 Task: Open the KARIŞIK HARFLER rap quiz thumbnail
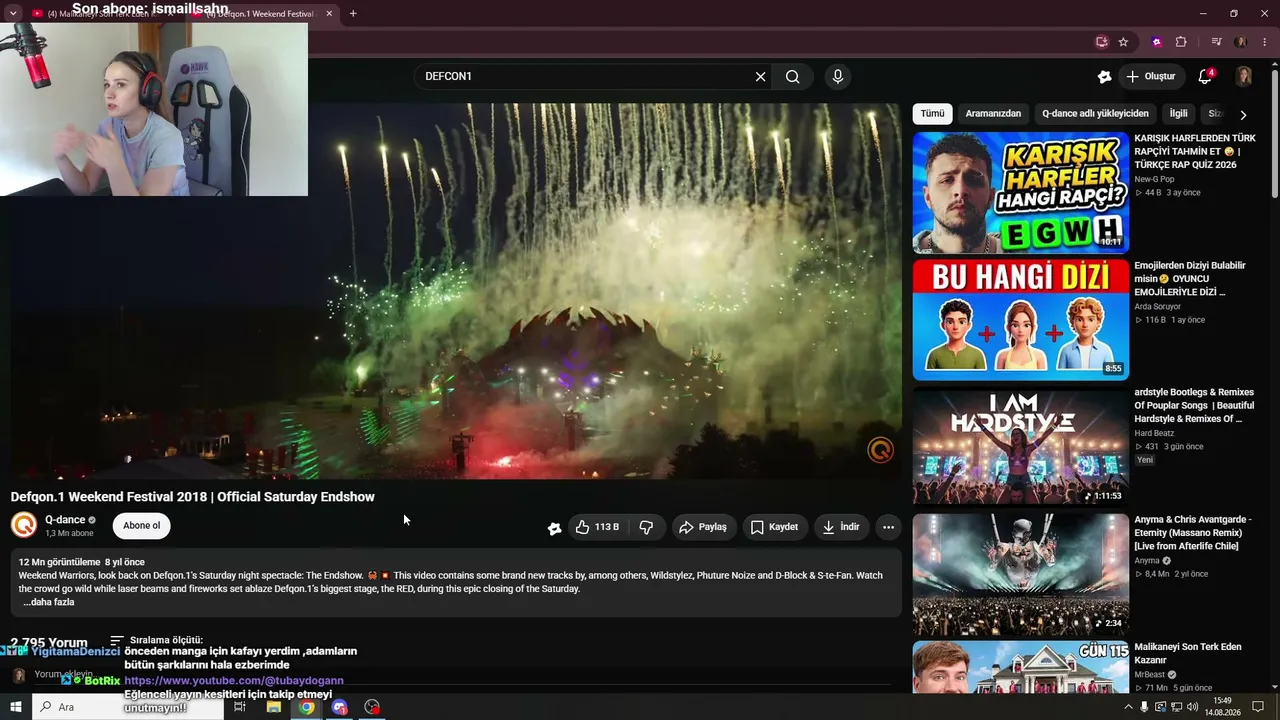pos(1020,192)
